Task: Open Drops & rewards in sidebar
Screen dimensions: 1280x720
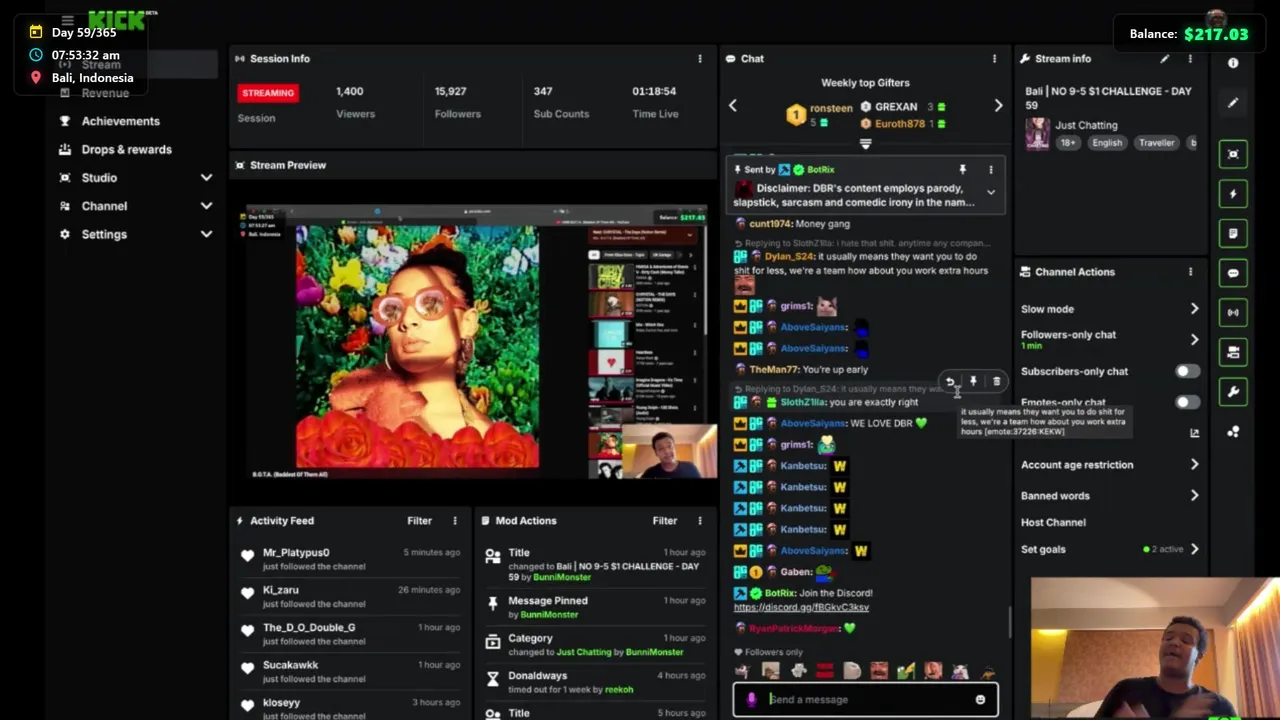Action: click(x=126, y=150)
